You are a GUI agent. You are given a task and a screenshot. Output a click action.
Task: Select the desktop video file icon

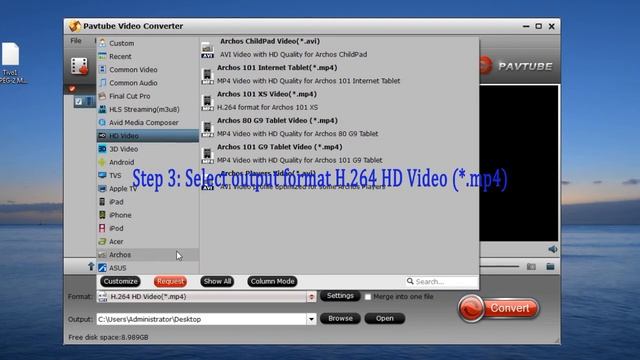[x=11, y=54]
